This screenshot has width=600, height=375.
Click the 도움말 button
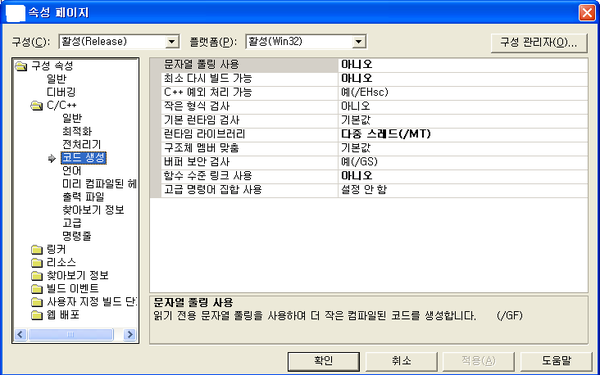[x=556, y=361]
